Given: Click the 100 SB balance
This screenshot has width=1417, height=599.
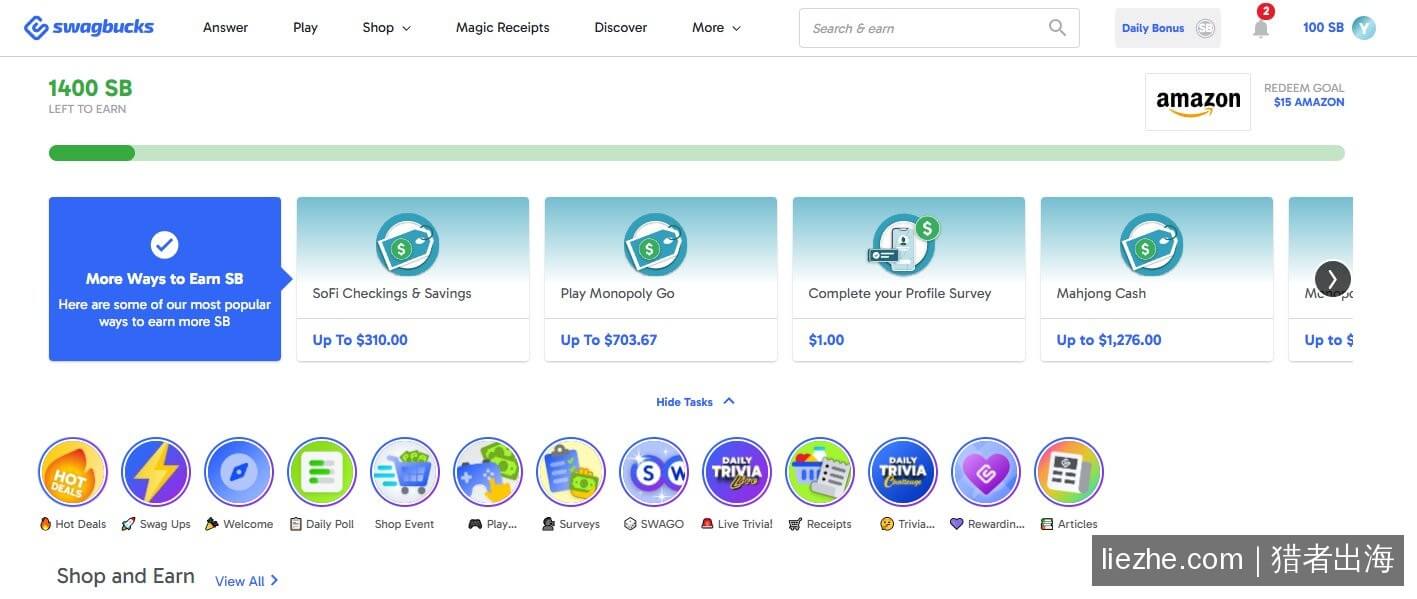Looking at the screenshot, I should point(1323,28).
